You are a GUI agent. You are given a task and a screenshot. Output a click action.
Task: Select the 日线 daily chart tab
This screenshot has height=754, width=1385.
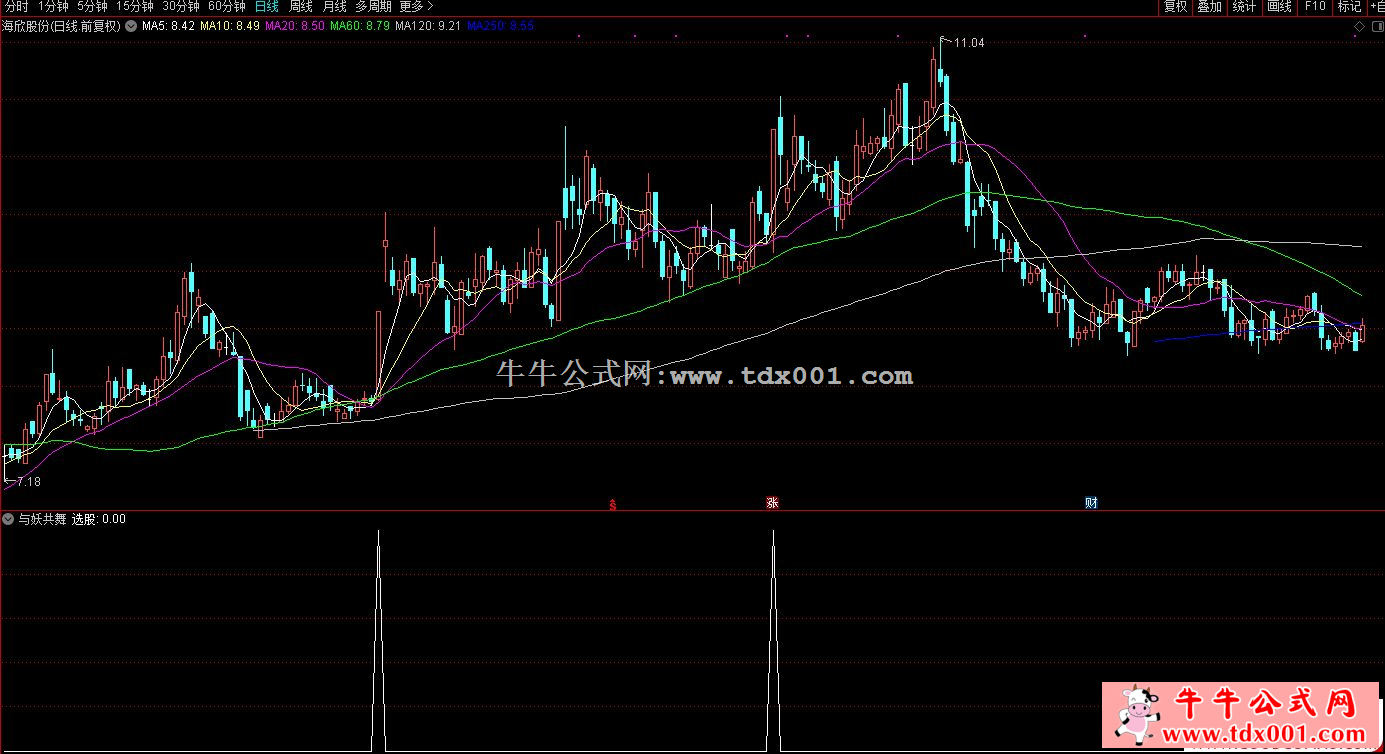pyautogui.click(x=267, y=6)
